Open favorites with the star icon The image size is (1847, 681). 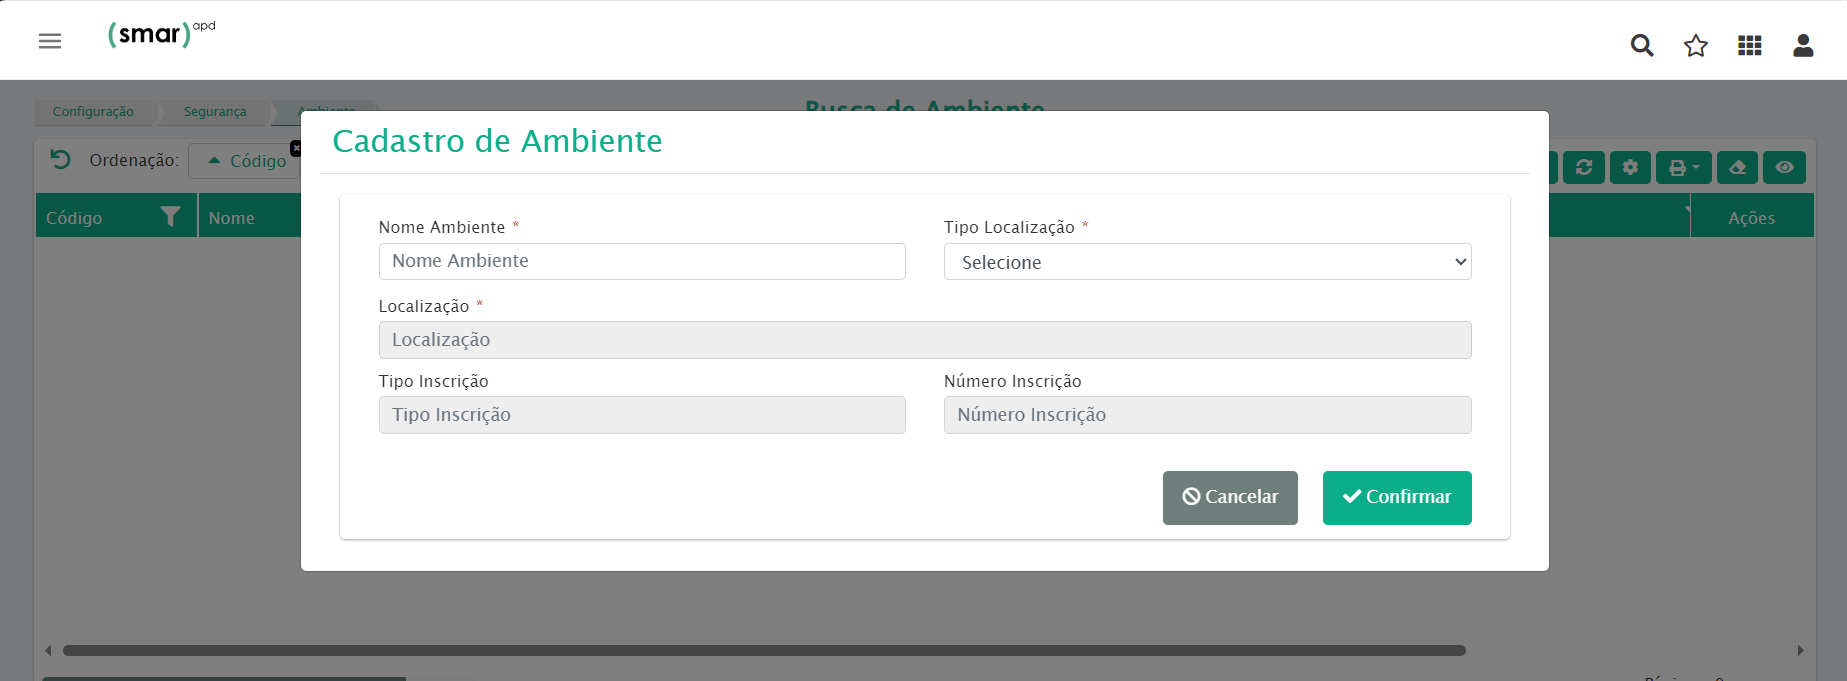click(1695, 45)
